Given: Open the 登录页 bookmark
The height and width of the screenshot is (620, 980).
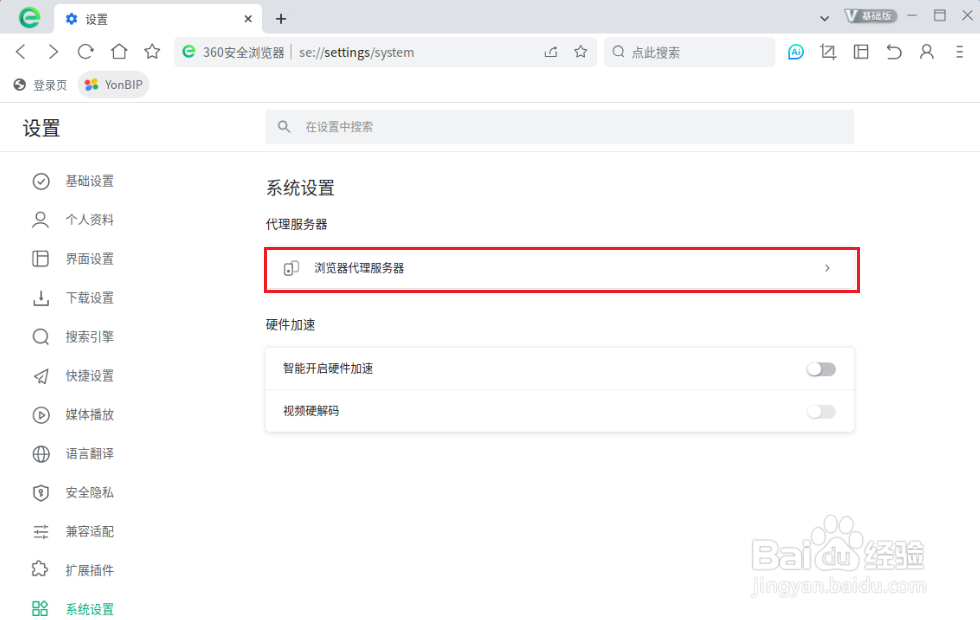Looking at the screenshot, I should [41, 85].
